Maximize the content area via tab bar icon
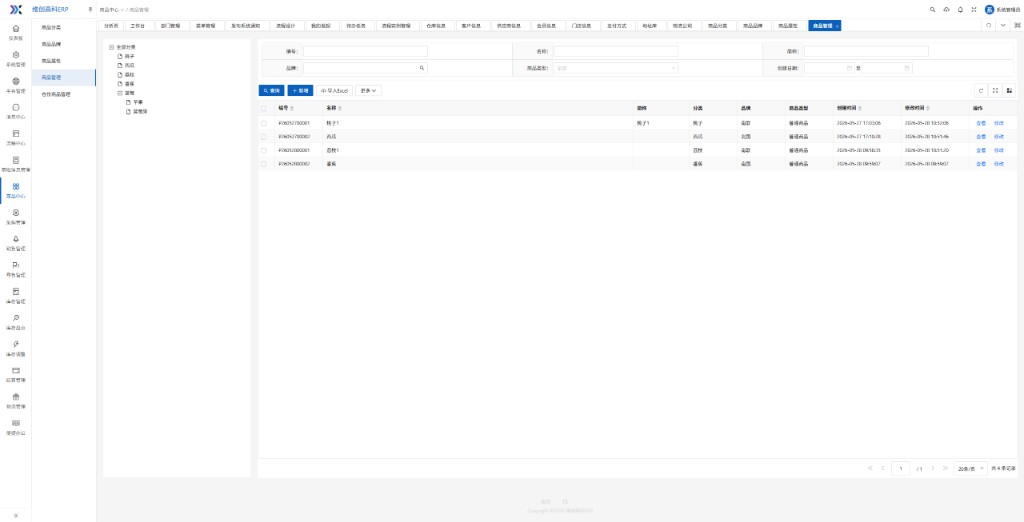The image size is (1024, 522). (x=1017, y=25)
